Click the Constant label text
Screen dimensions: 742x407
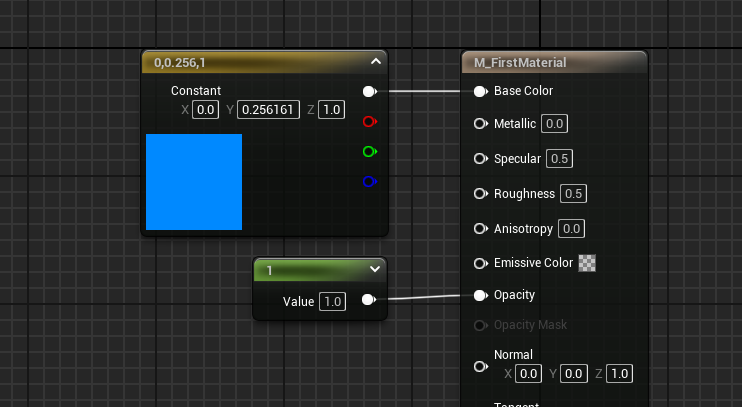click(196, 90)
